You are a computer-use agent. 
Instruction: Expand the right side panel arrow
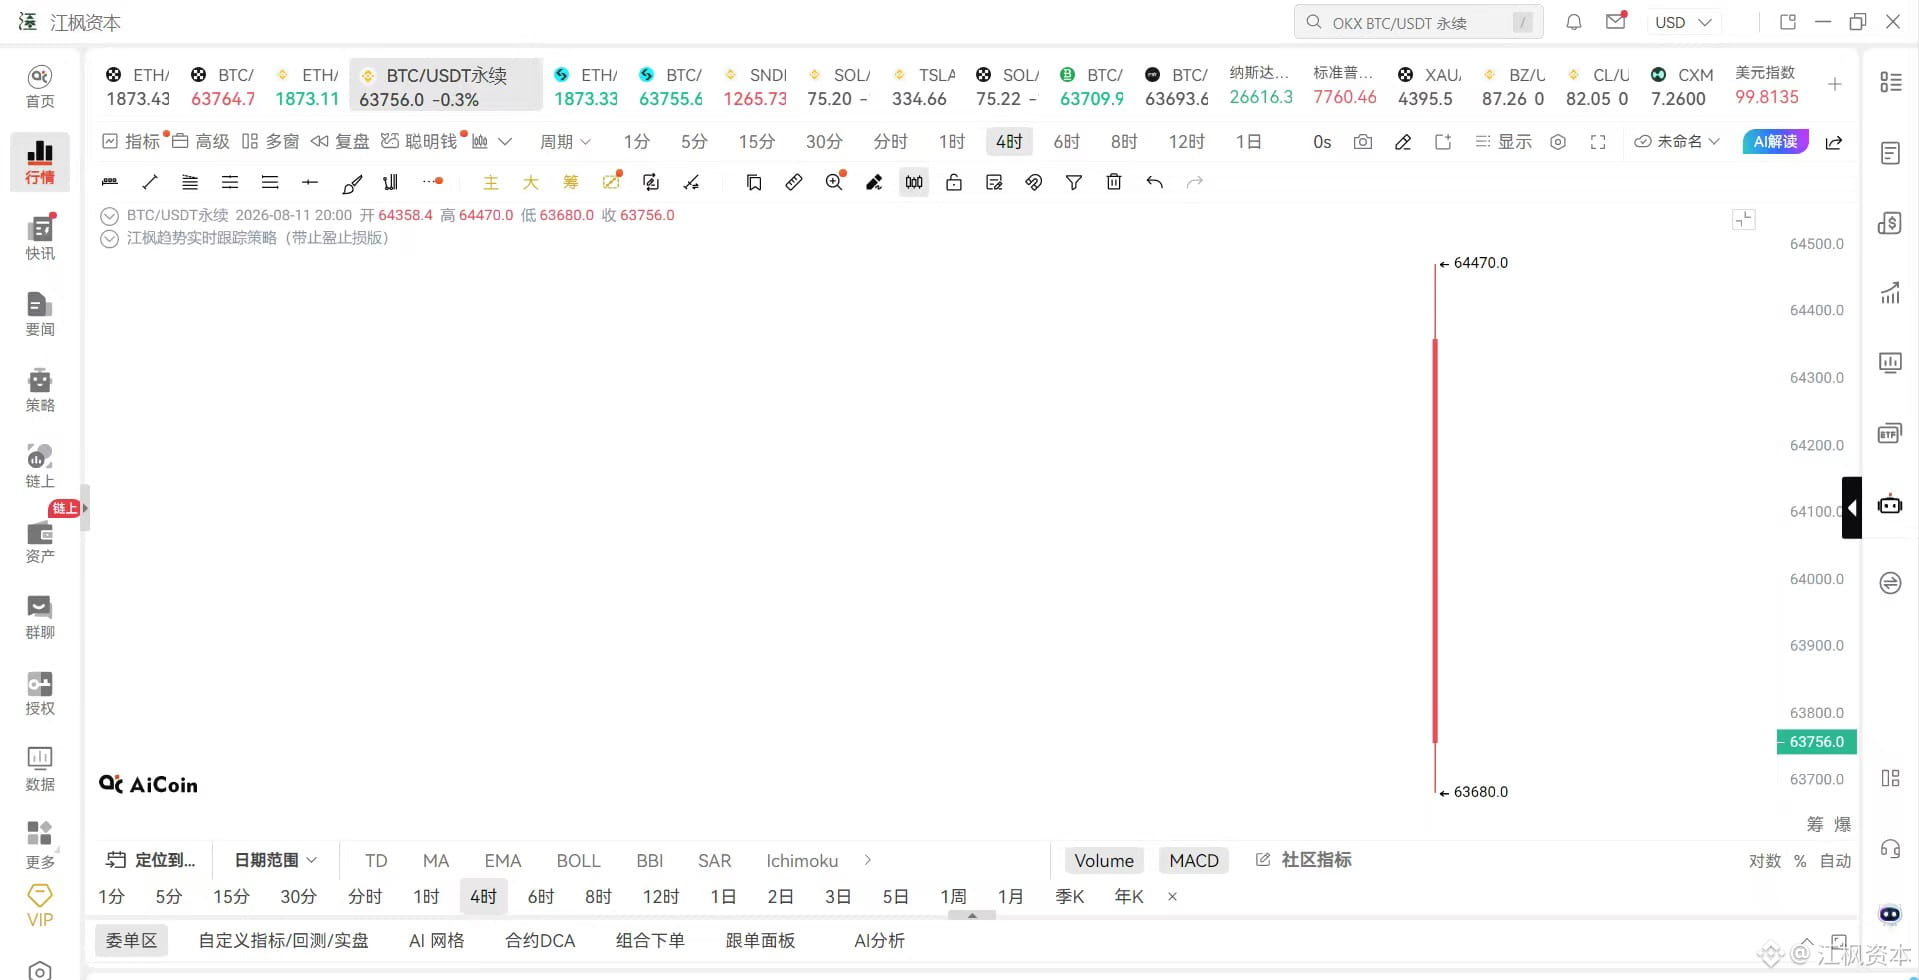pos(1852,508)
